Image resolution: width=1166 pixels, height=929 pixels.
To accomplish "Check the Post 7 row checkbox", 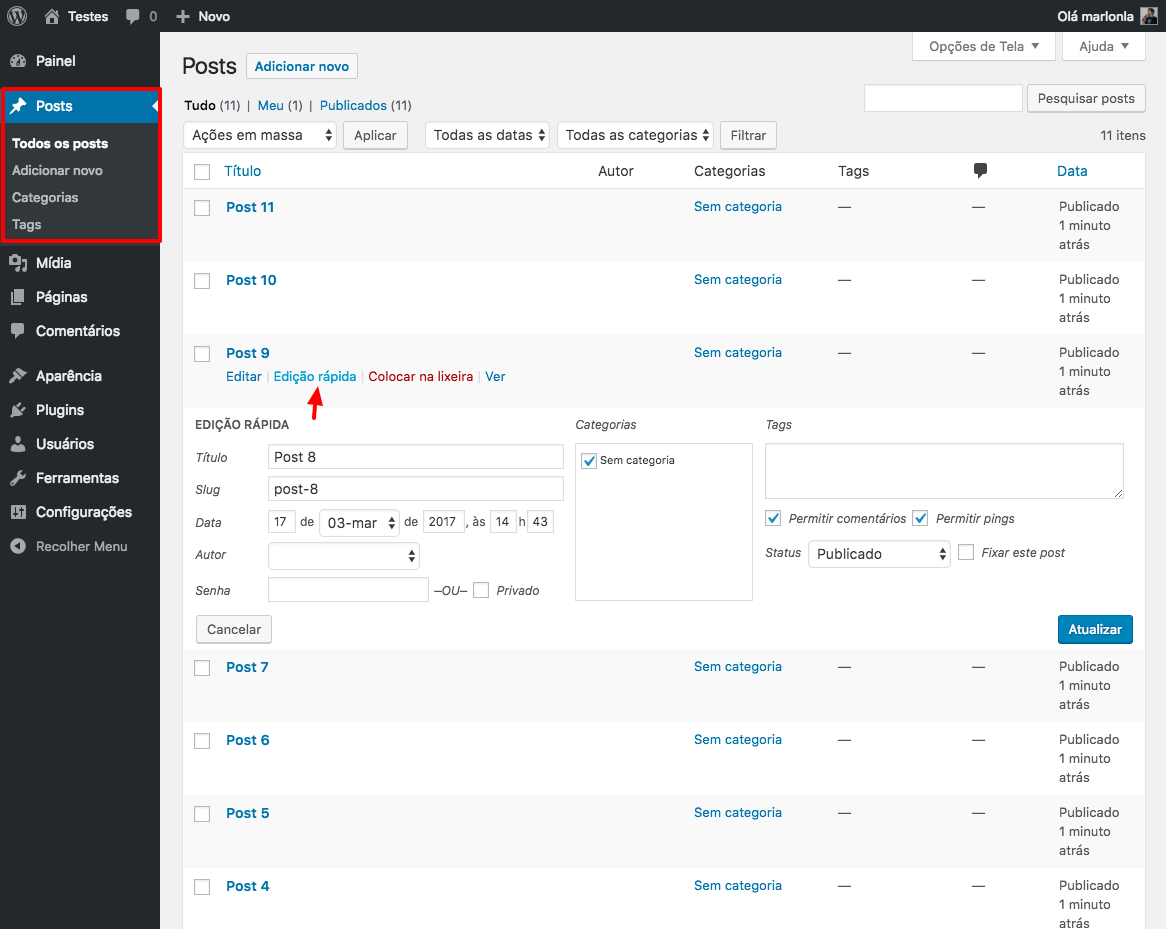I will pyautogui.click(x=202, y=668).
